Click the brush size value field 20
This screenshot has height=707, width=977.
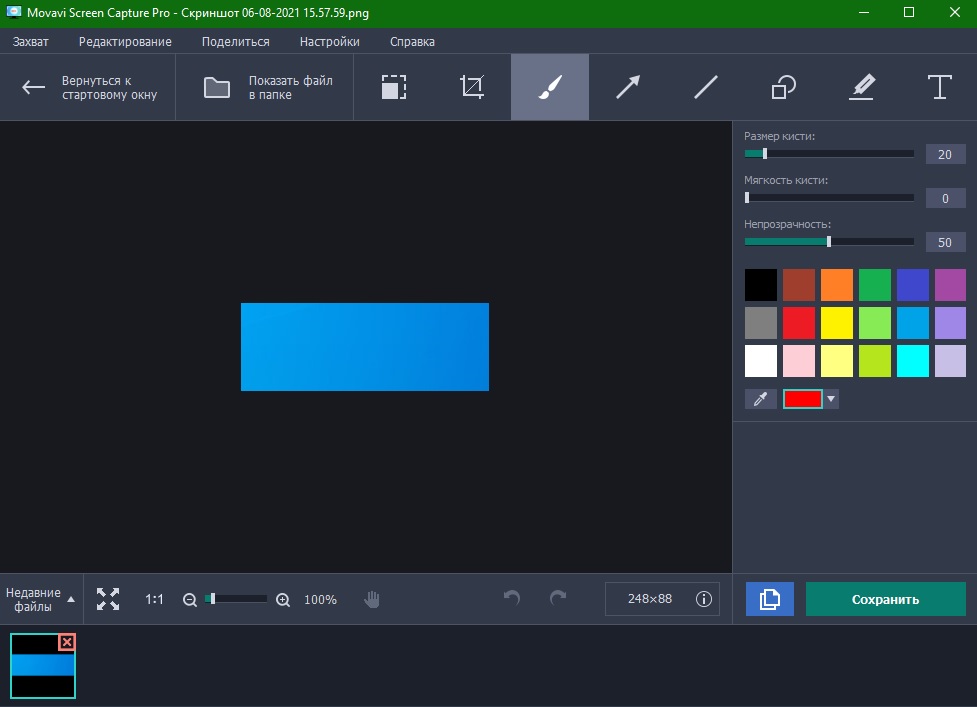coord(945,154)
